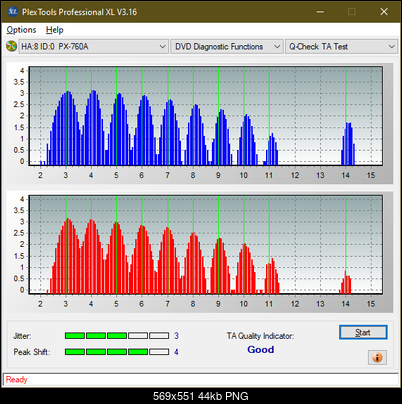Image resolution: width=402 pixels, height=404 pixels.
Task: Open the Q-Check TA Test dropdown
Action: tap(342, 47)
